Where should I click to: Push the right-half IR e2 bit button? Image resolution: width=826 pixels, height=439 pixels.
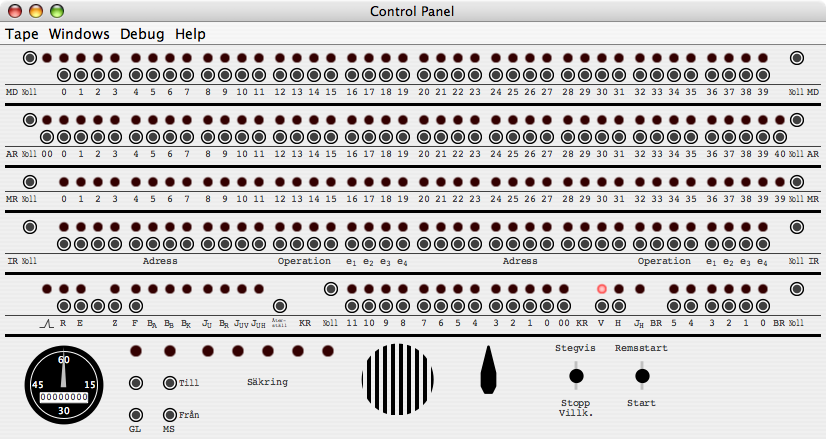click(x=729, y=245)
